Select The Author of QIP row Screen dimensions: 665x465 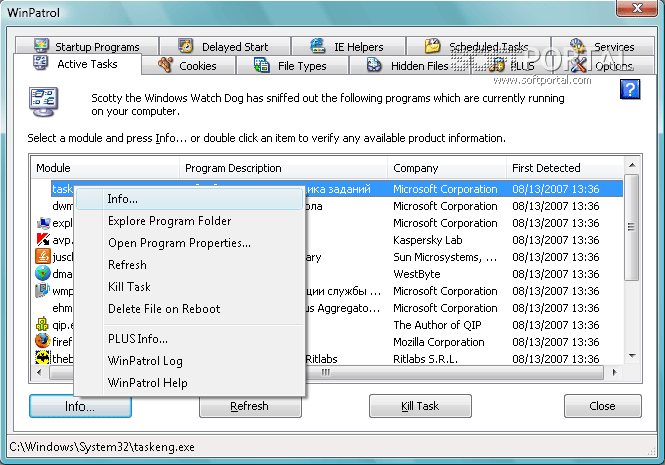(327, 325)
